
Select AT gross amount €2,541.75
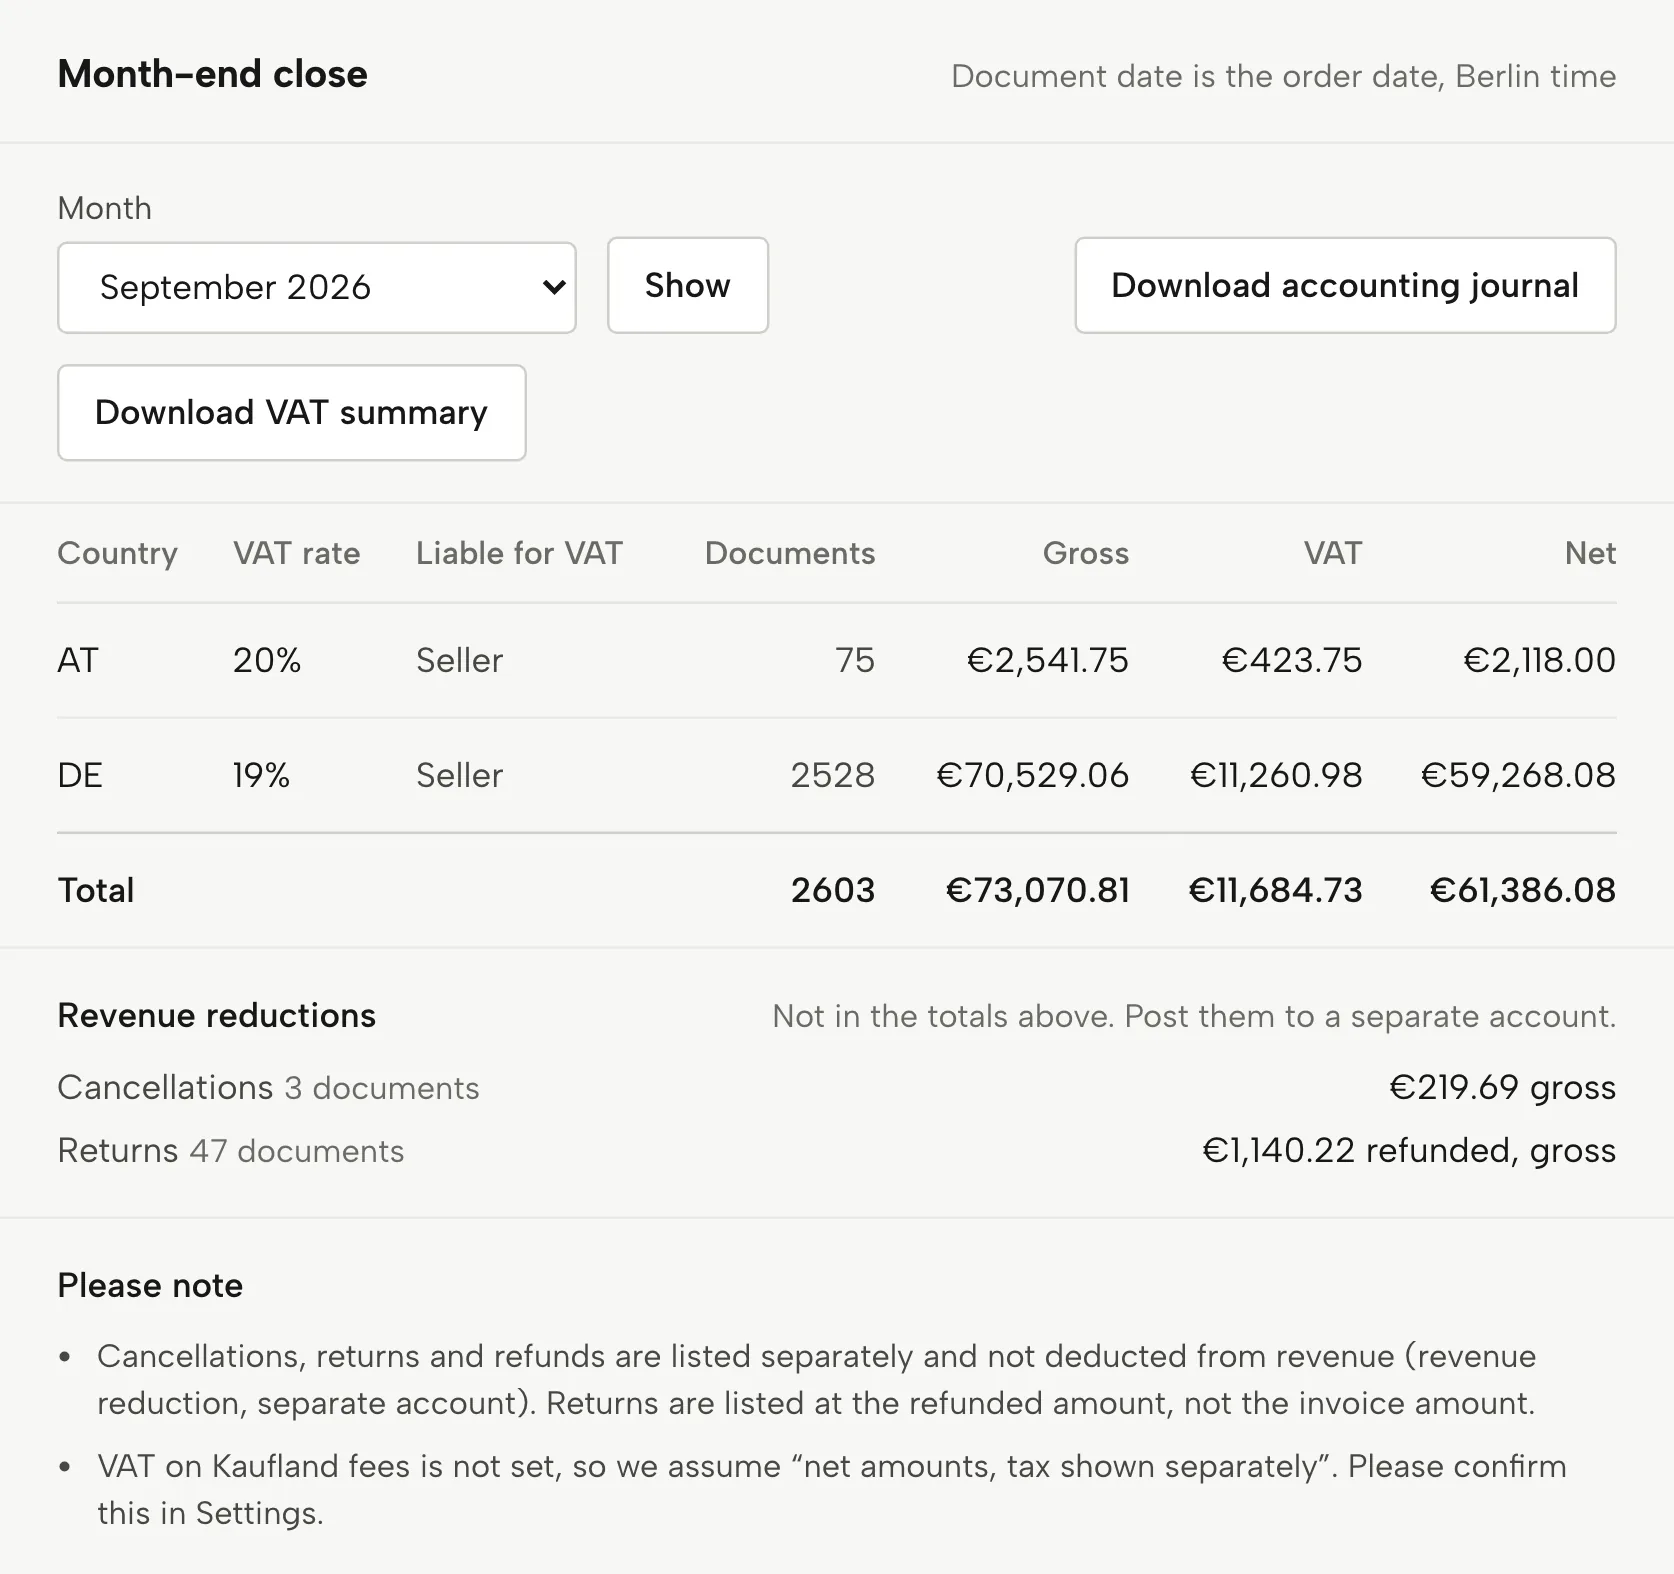point(1048,660)
